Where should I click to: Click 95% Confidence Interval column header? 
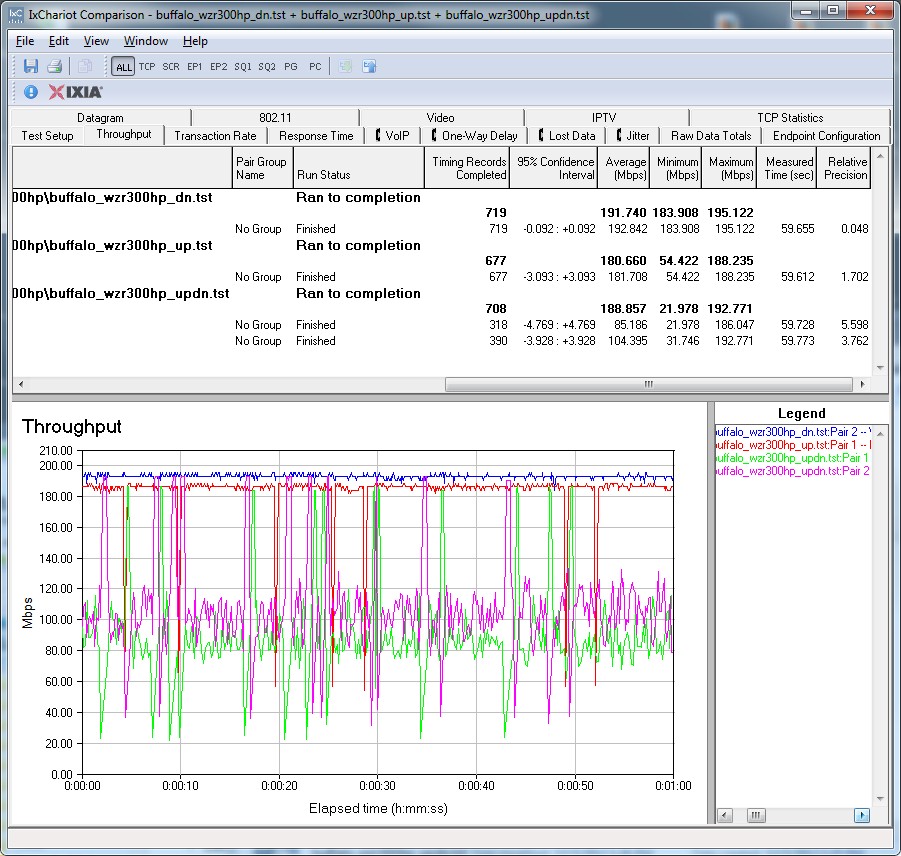coord(553,168)
